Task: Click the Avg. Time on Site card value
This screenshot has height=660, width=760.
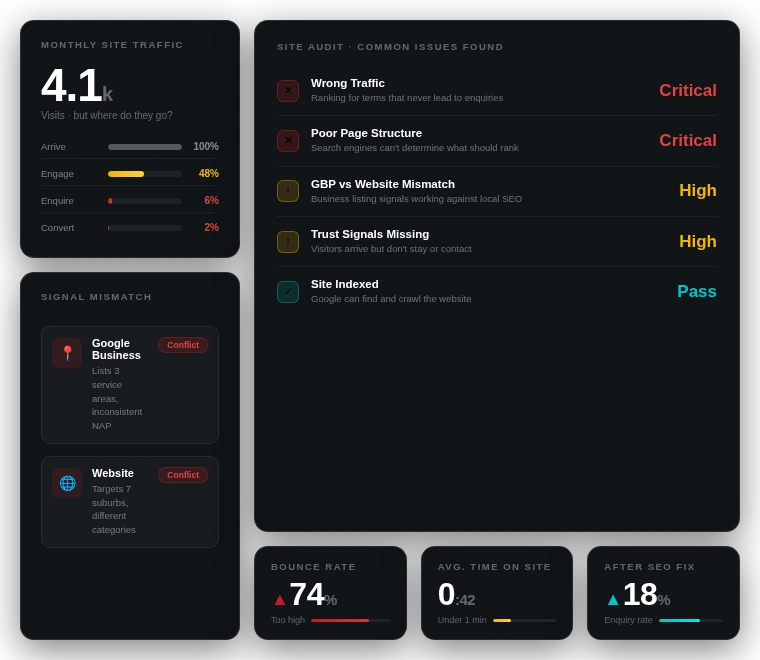Action: [x=456, y=595]
